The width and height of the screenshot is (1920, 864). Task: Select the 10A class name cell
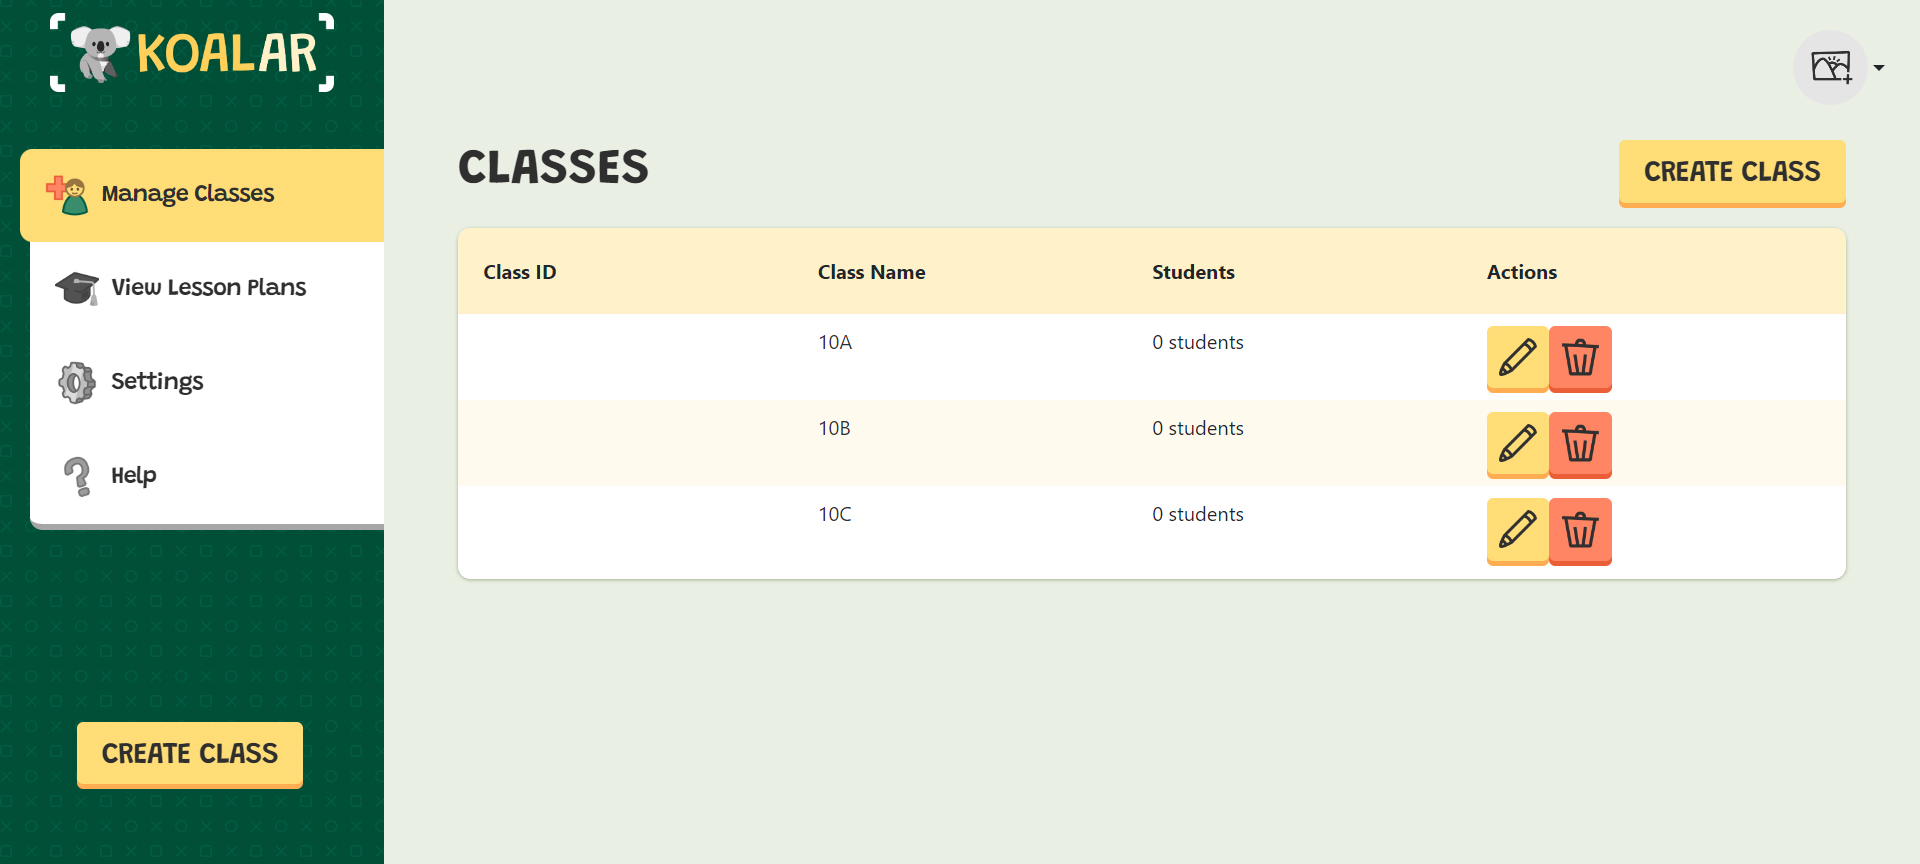click(835, 342)
